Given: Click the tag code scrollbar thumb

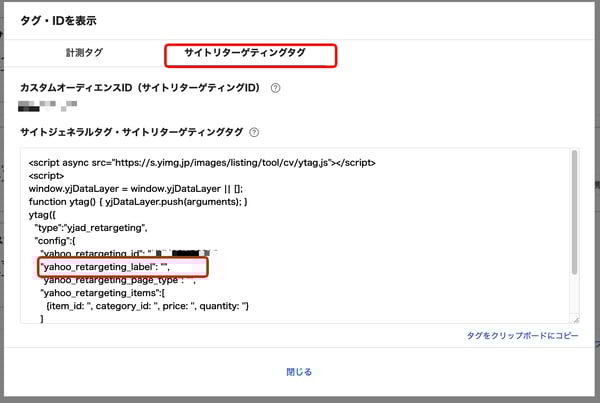Looking at the screenshot, I should 574,212.
